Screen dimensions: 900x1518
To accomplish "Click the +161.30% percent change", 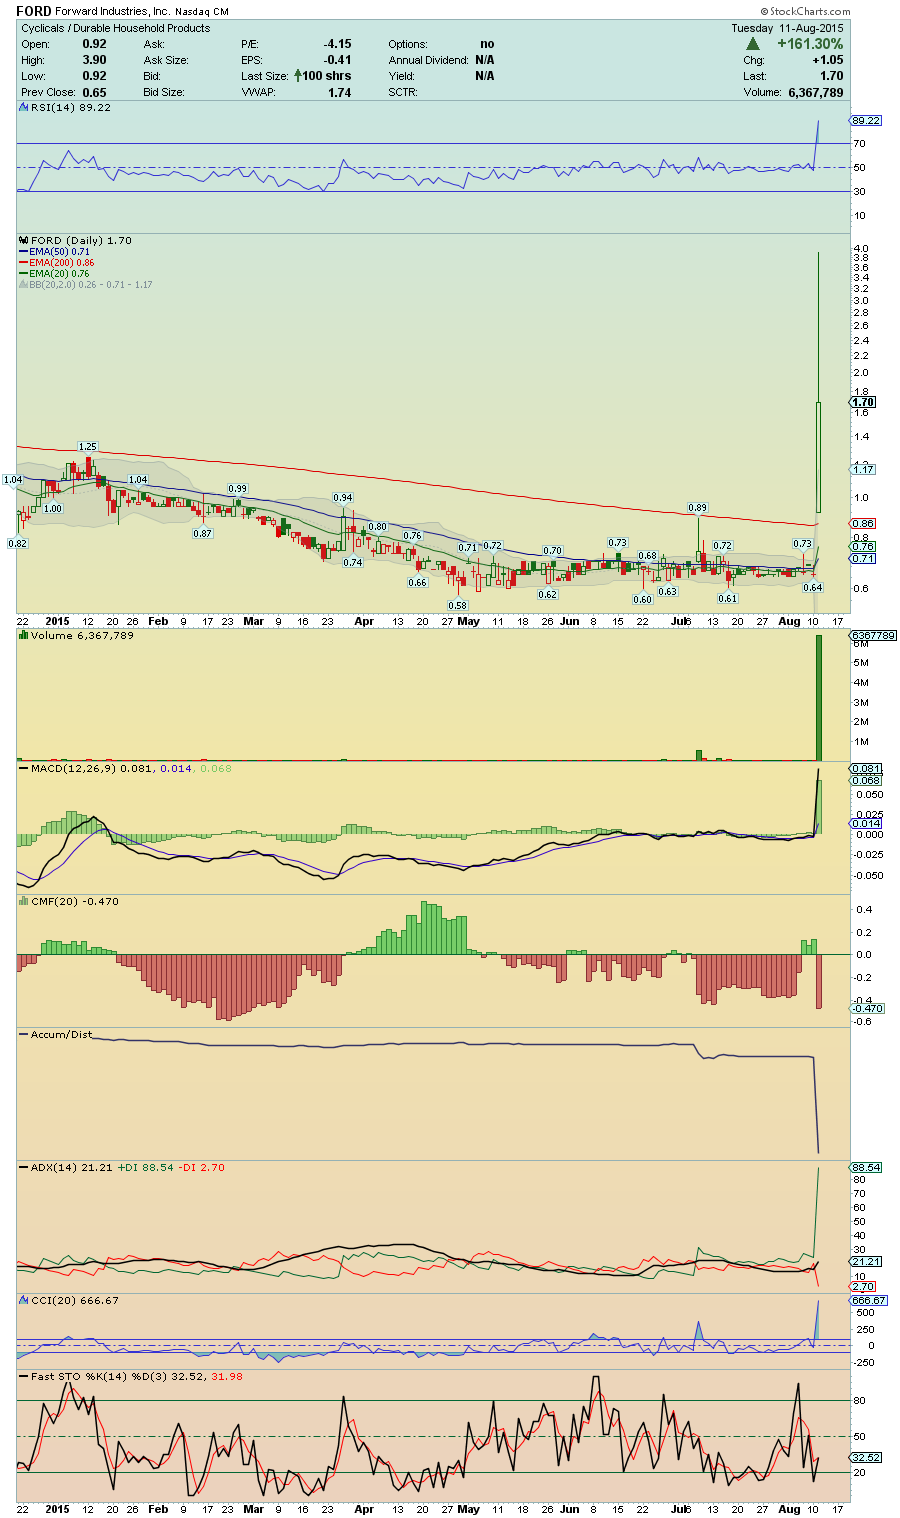I will pos(810,44).
